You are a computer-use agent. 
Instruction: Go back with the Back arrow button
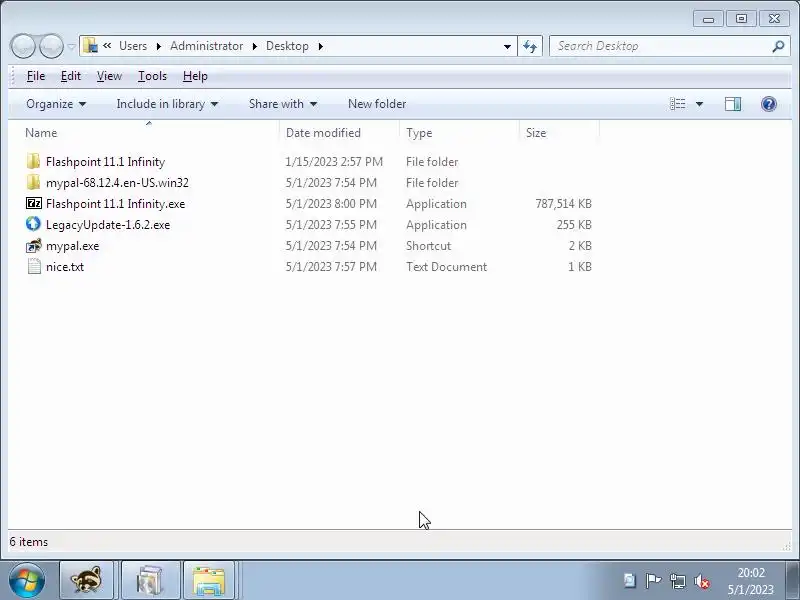(x=23, y=46)
